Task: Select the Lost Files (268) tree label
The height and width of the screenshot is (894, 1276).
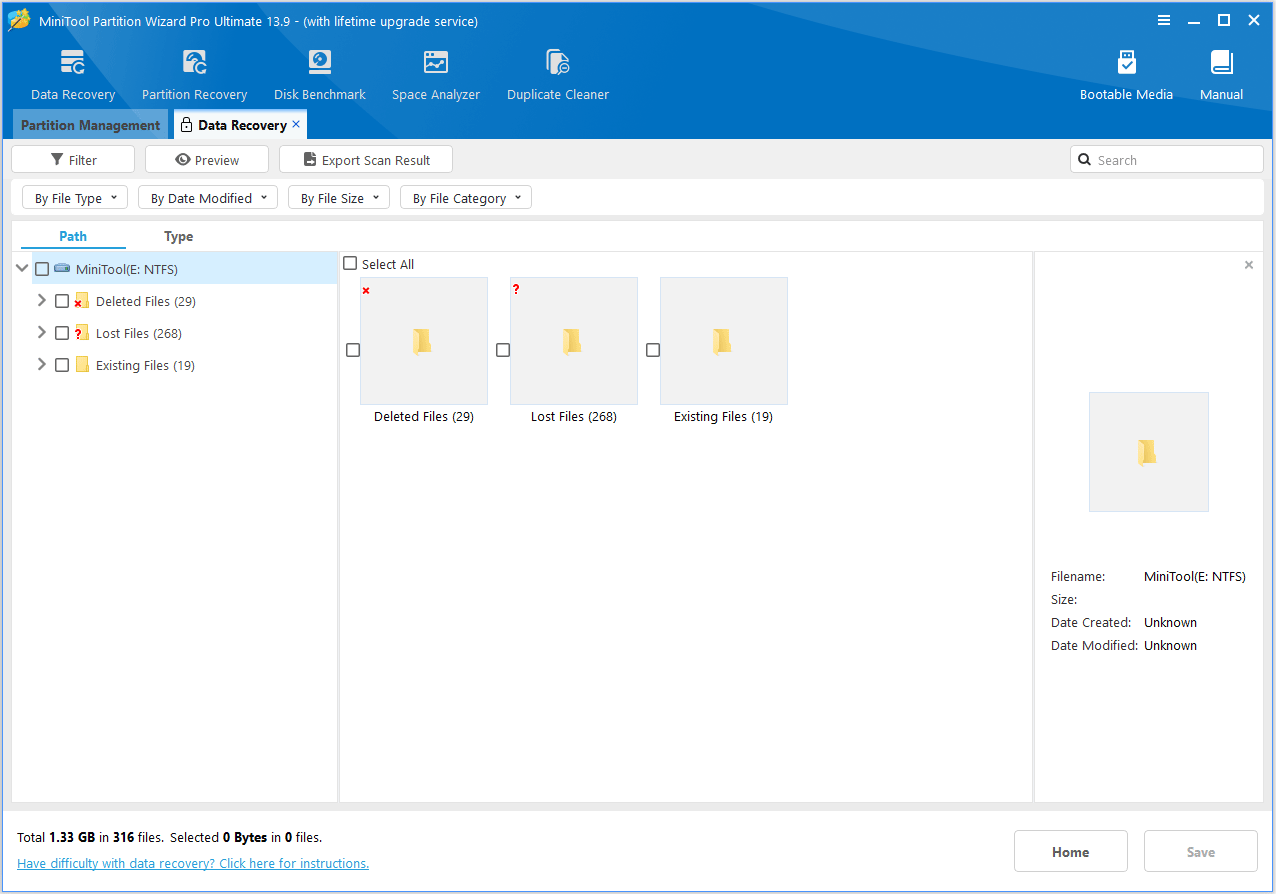Action: (139, 333)
